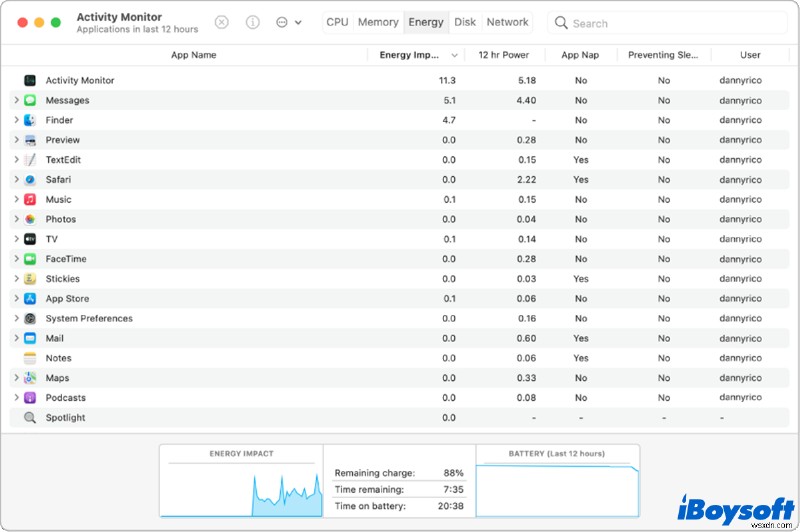Click the search magnifier icon in toolbar
This screenshot has height=532, width=800.
561,23
